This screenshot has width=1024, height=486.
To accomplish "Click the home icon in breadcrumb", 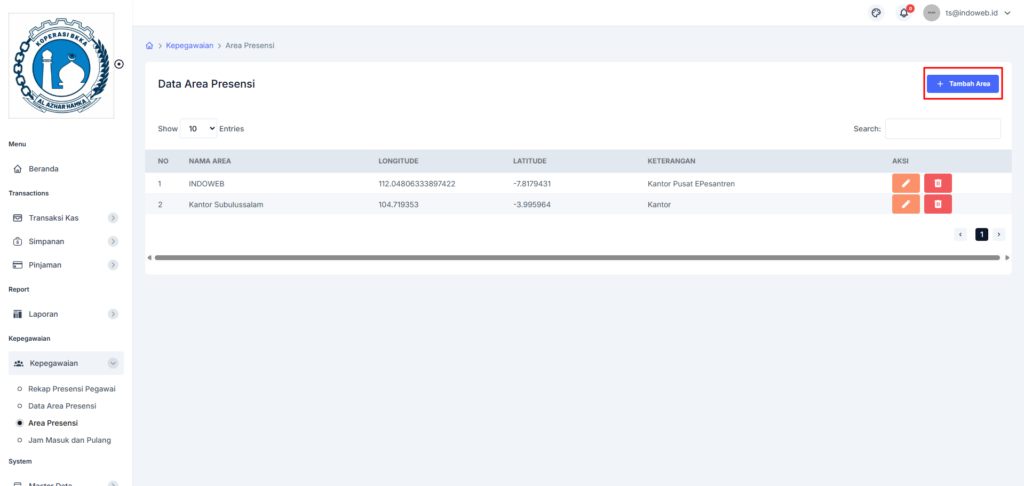I will click(x=150, y=46).
